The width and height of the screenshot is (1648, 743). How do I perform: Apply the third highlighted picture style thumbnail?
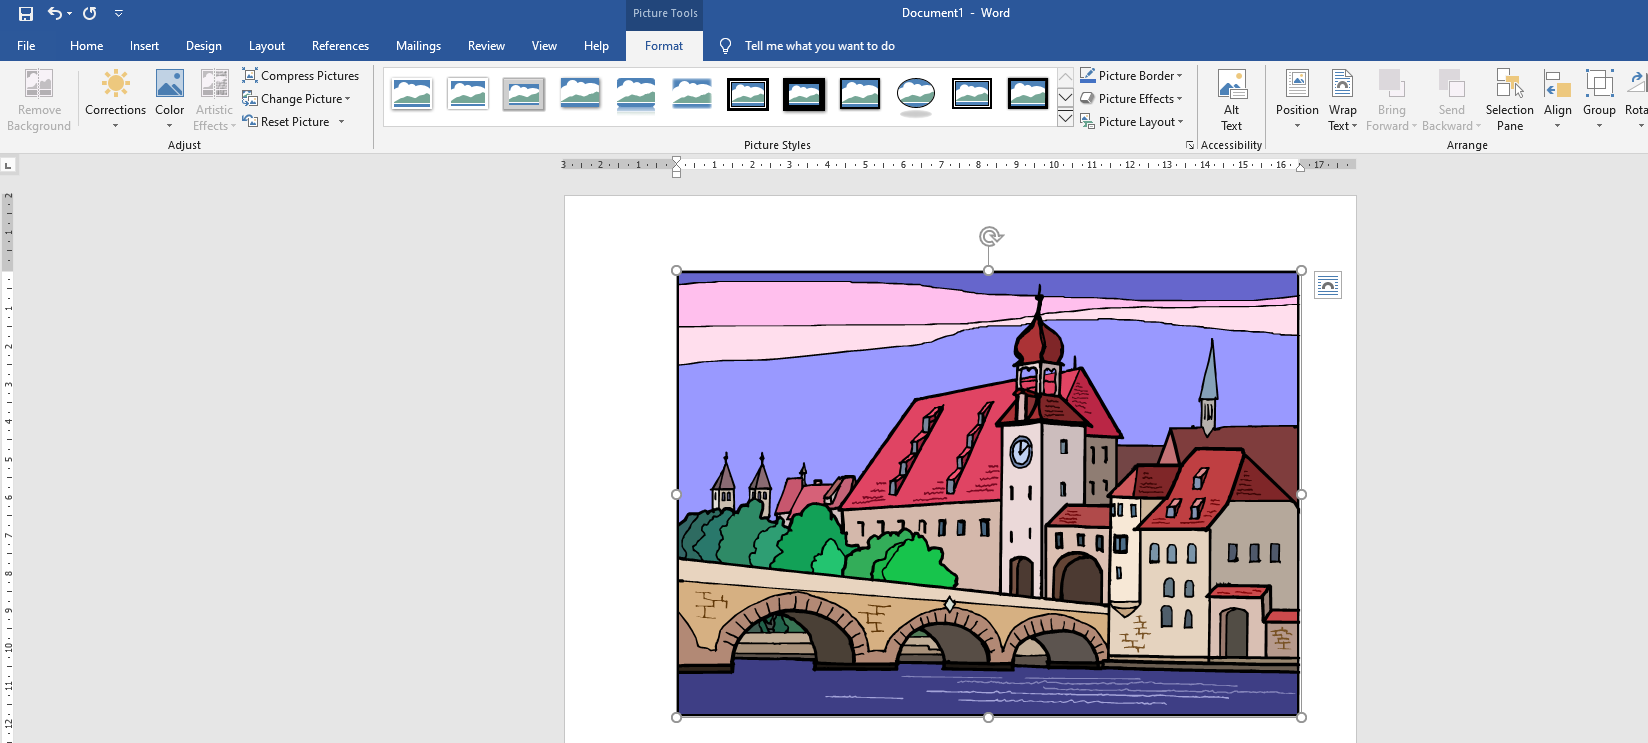pyautogui.click(x=524, y=95)
